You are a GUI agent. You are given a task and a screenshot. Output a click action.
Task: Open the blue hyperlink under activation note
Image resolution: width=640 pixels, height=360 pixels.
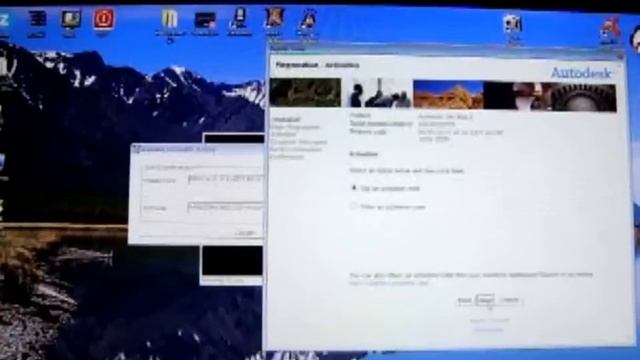click(x=389, y=282)
